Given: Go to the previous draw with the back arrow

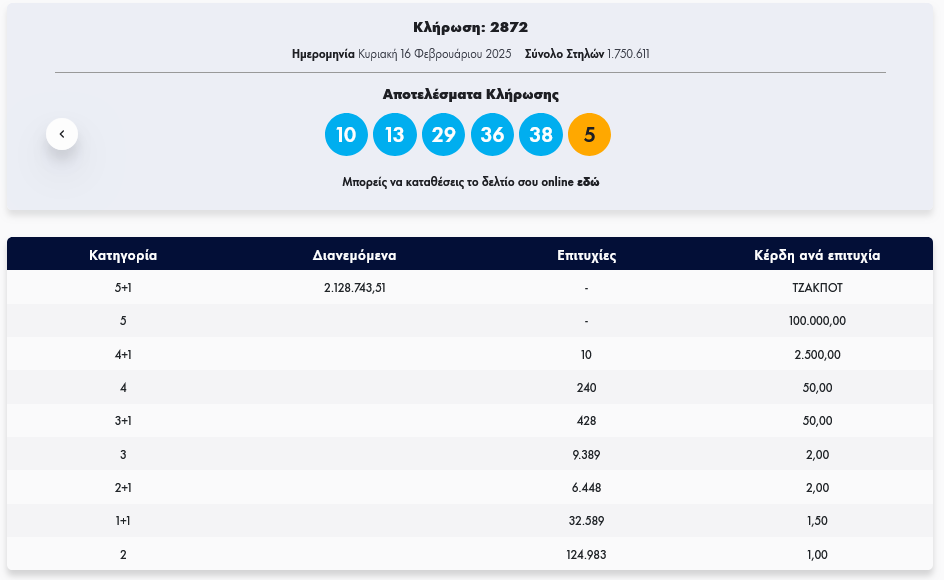Looking at the screenshot, I should pyautogui.click(x=62, y=134).
